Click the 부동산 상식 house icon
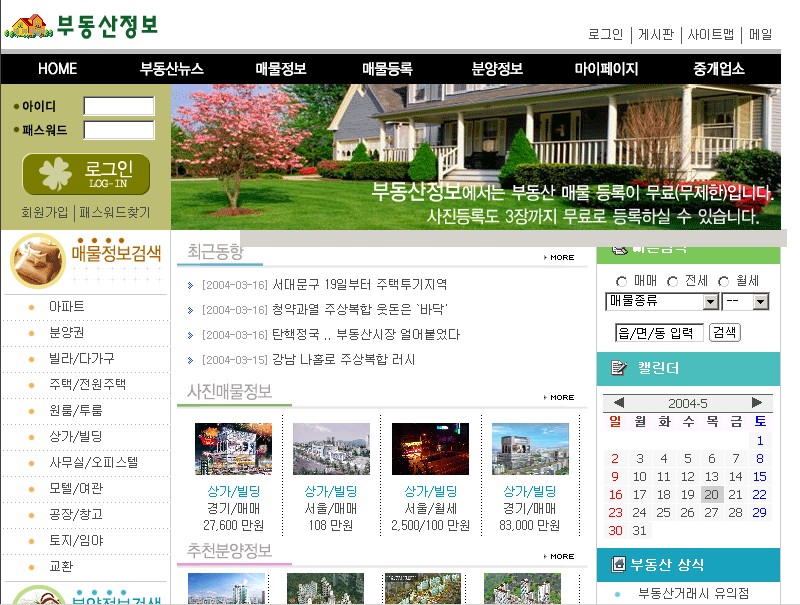 tap(617, 565)
